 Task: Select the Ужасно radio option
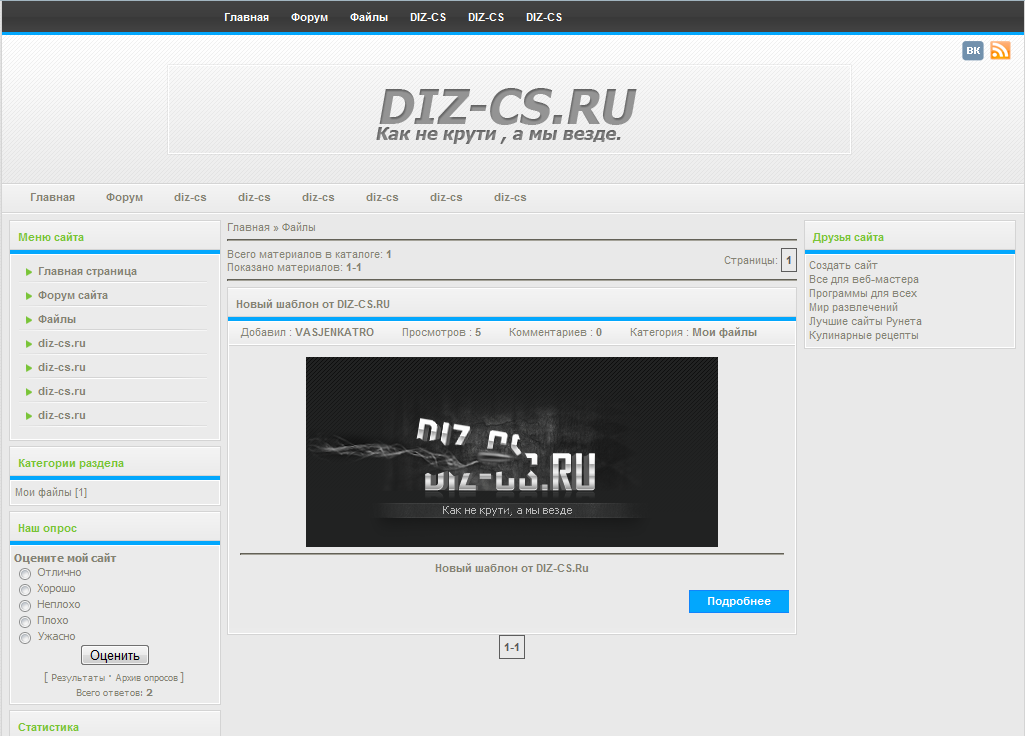click(x=25, y=638)
